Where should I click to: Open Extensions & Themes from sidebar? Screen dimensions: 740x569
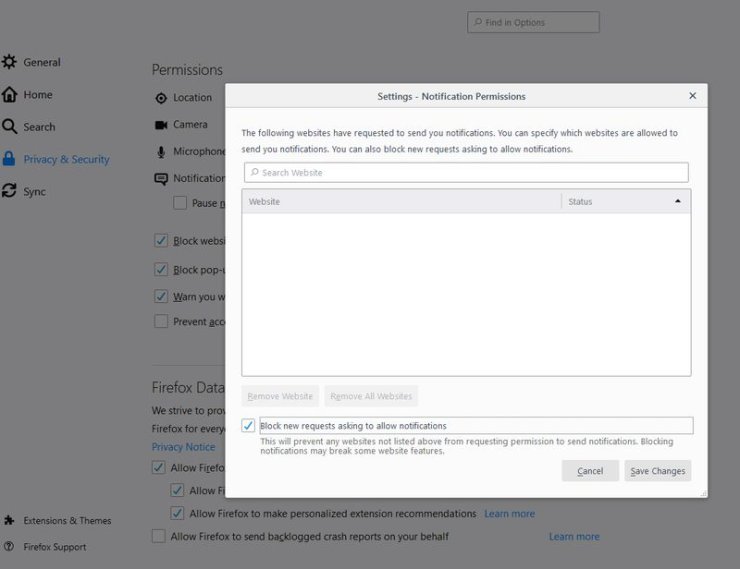pyautogui.click(x=67, y=520)
